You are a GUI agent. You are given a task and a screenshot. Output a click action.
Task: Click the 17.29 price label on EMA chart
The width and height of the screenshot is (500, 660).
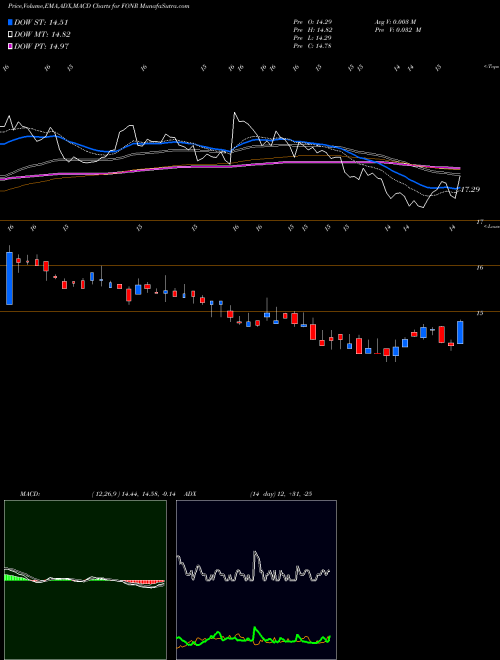[x=470, y=190]
